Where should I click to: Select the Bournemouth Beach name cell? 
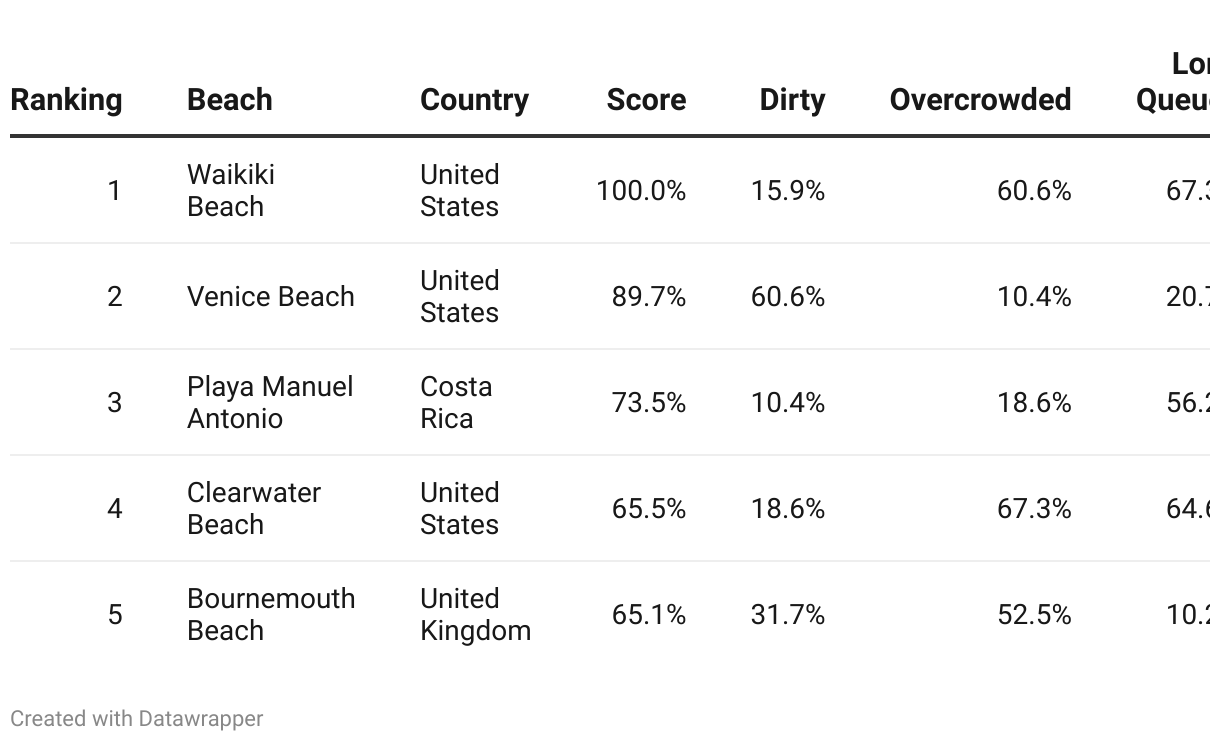[271, 614]
